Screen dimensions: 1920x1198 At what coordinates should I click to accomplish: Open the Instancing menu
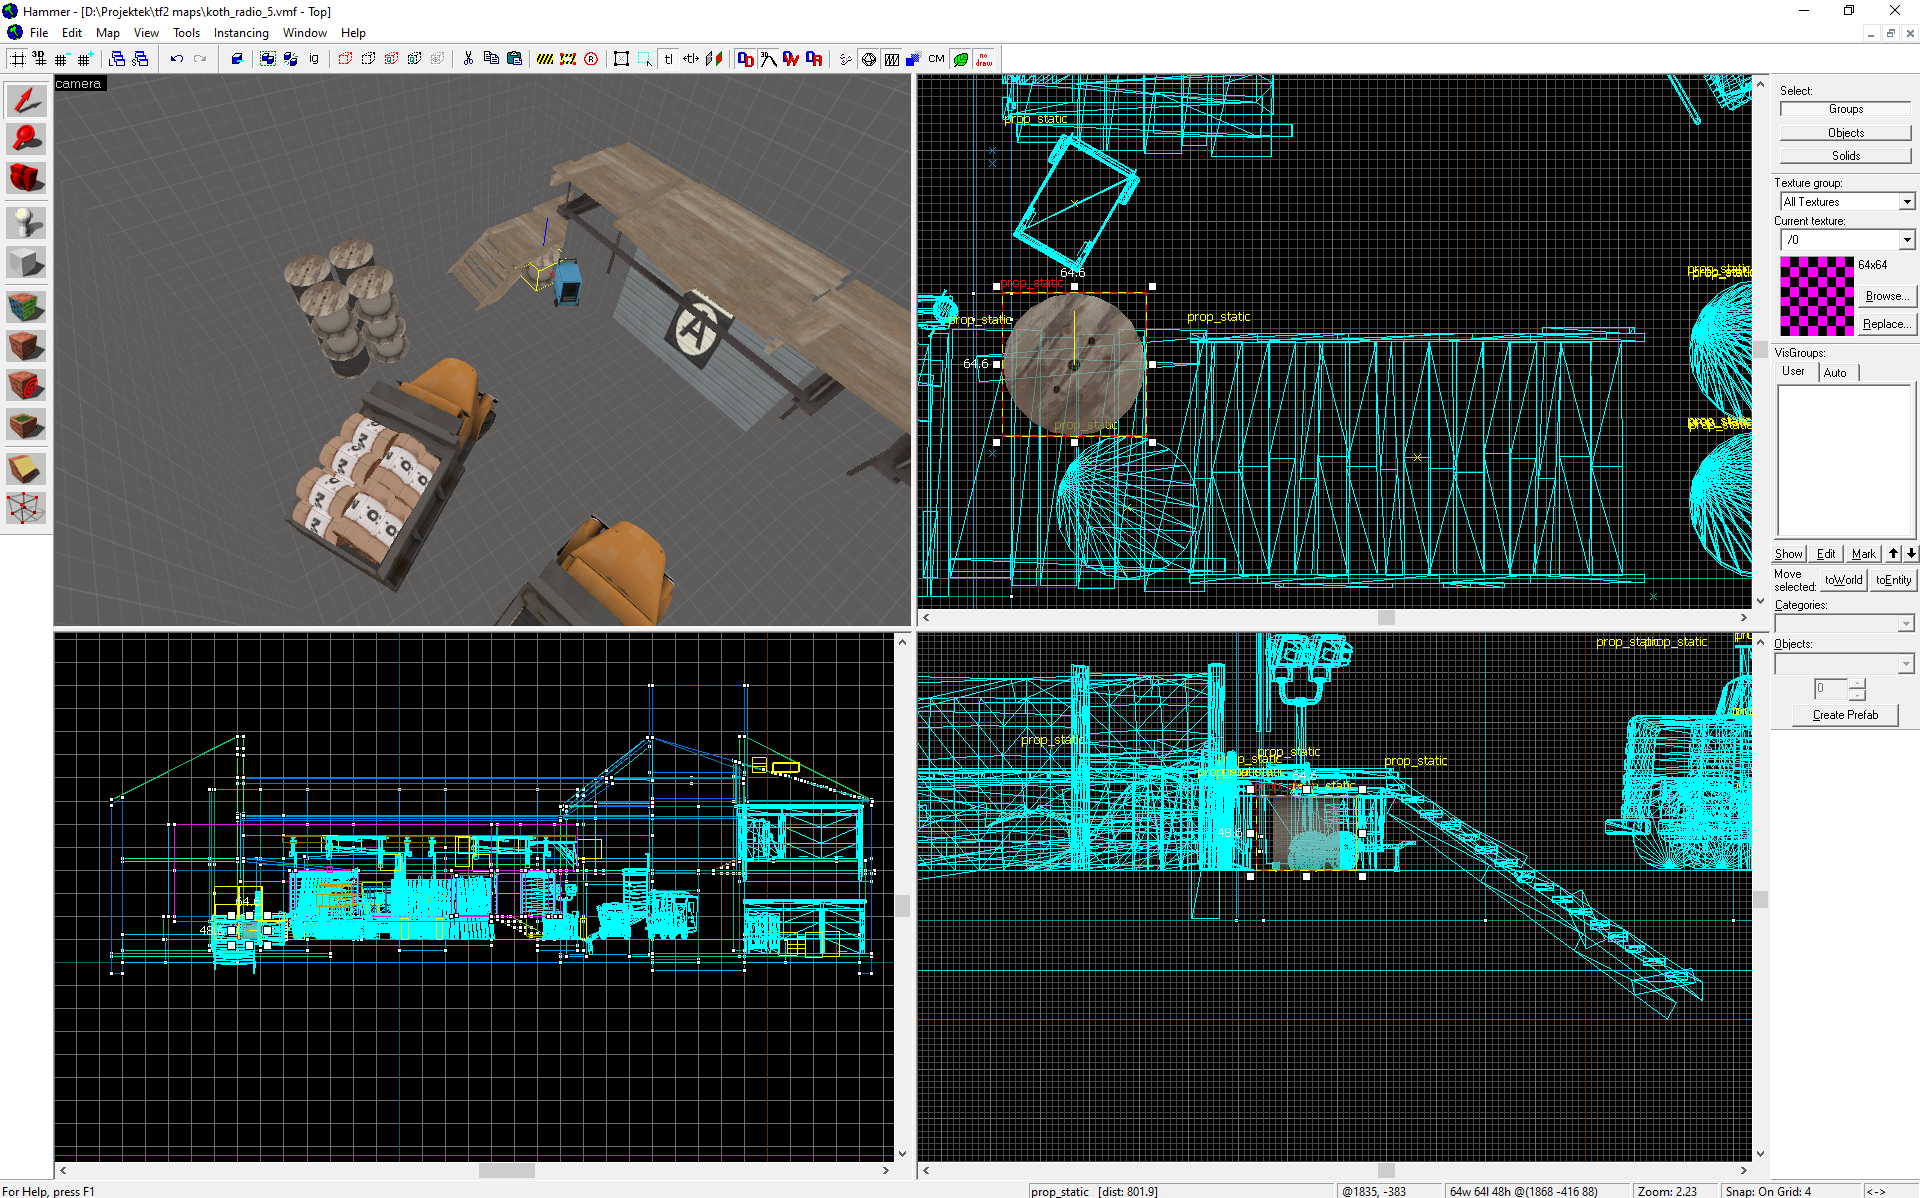pyautogui.click(x=241, y=33)
